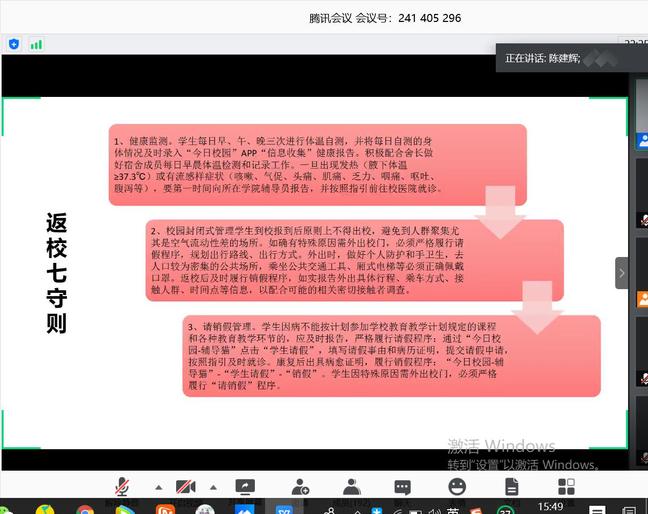The image size is (648, 514).
Task: Click the speaking indicator for 陈建辉
Action: tap(543, 58)
